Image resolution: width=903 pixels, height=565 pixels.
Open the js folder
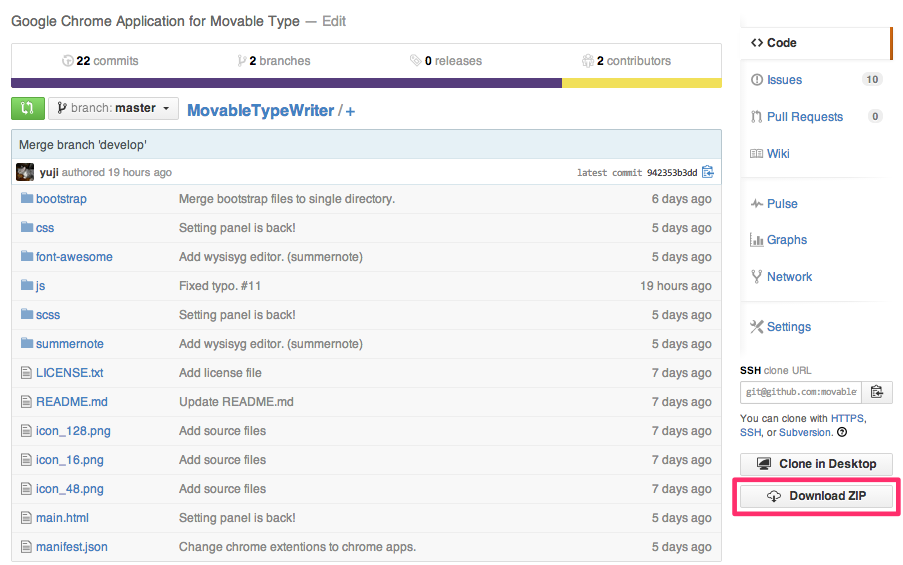click(40, 286)
